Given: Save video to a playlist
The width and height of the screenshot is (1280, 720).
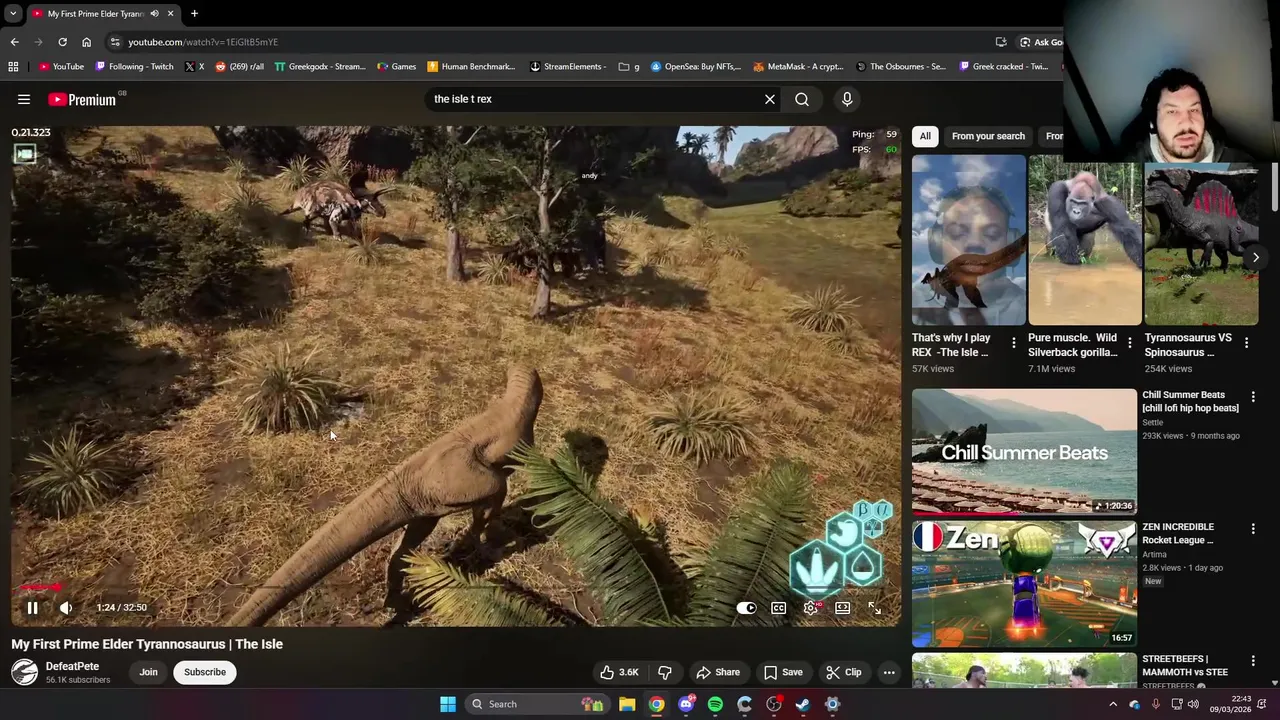Looking at the screenshot, I should [783, 672].
